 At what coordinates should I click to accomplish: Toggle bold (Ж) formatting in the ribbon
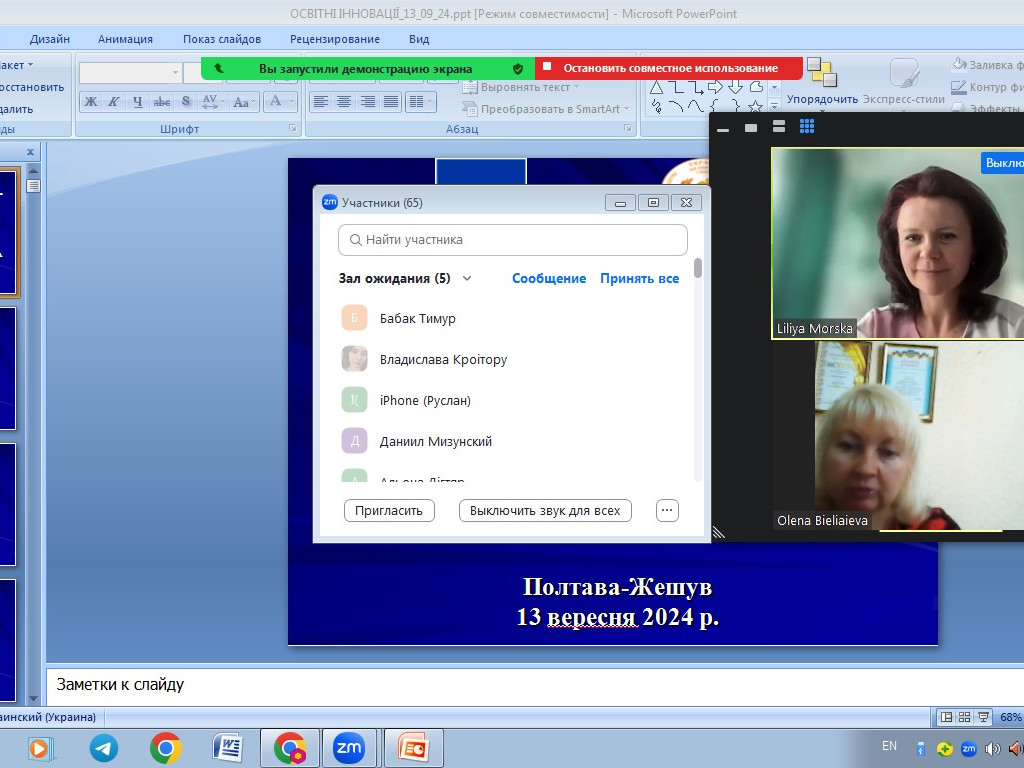[x=91, y=102]
